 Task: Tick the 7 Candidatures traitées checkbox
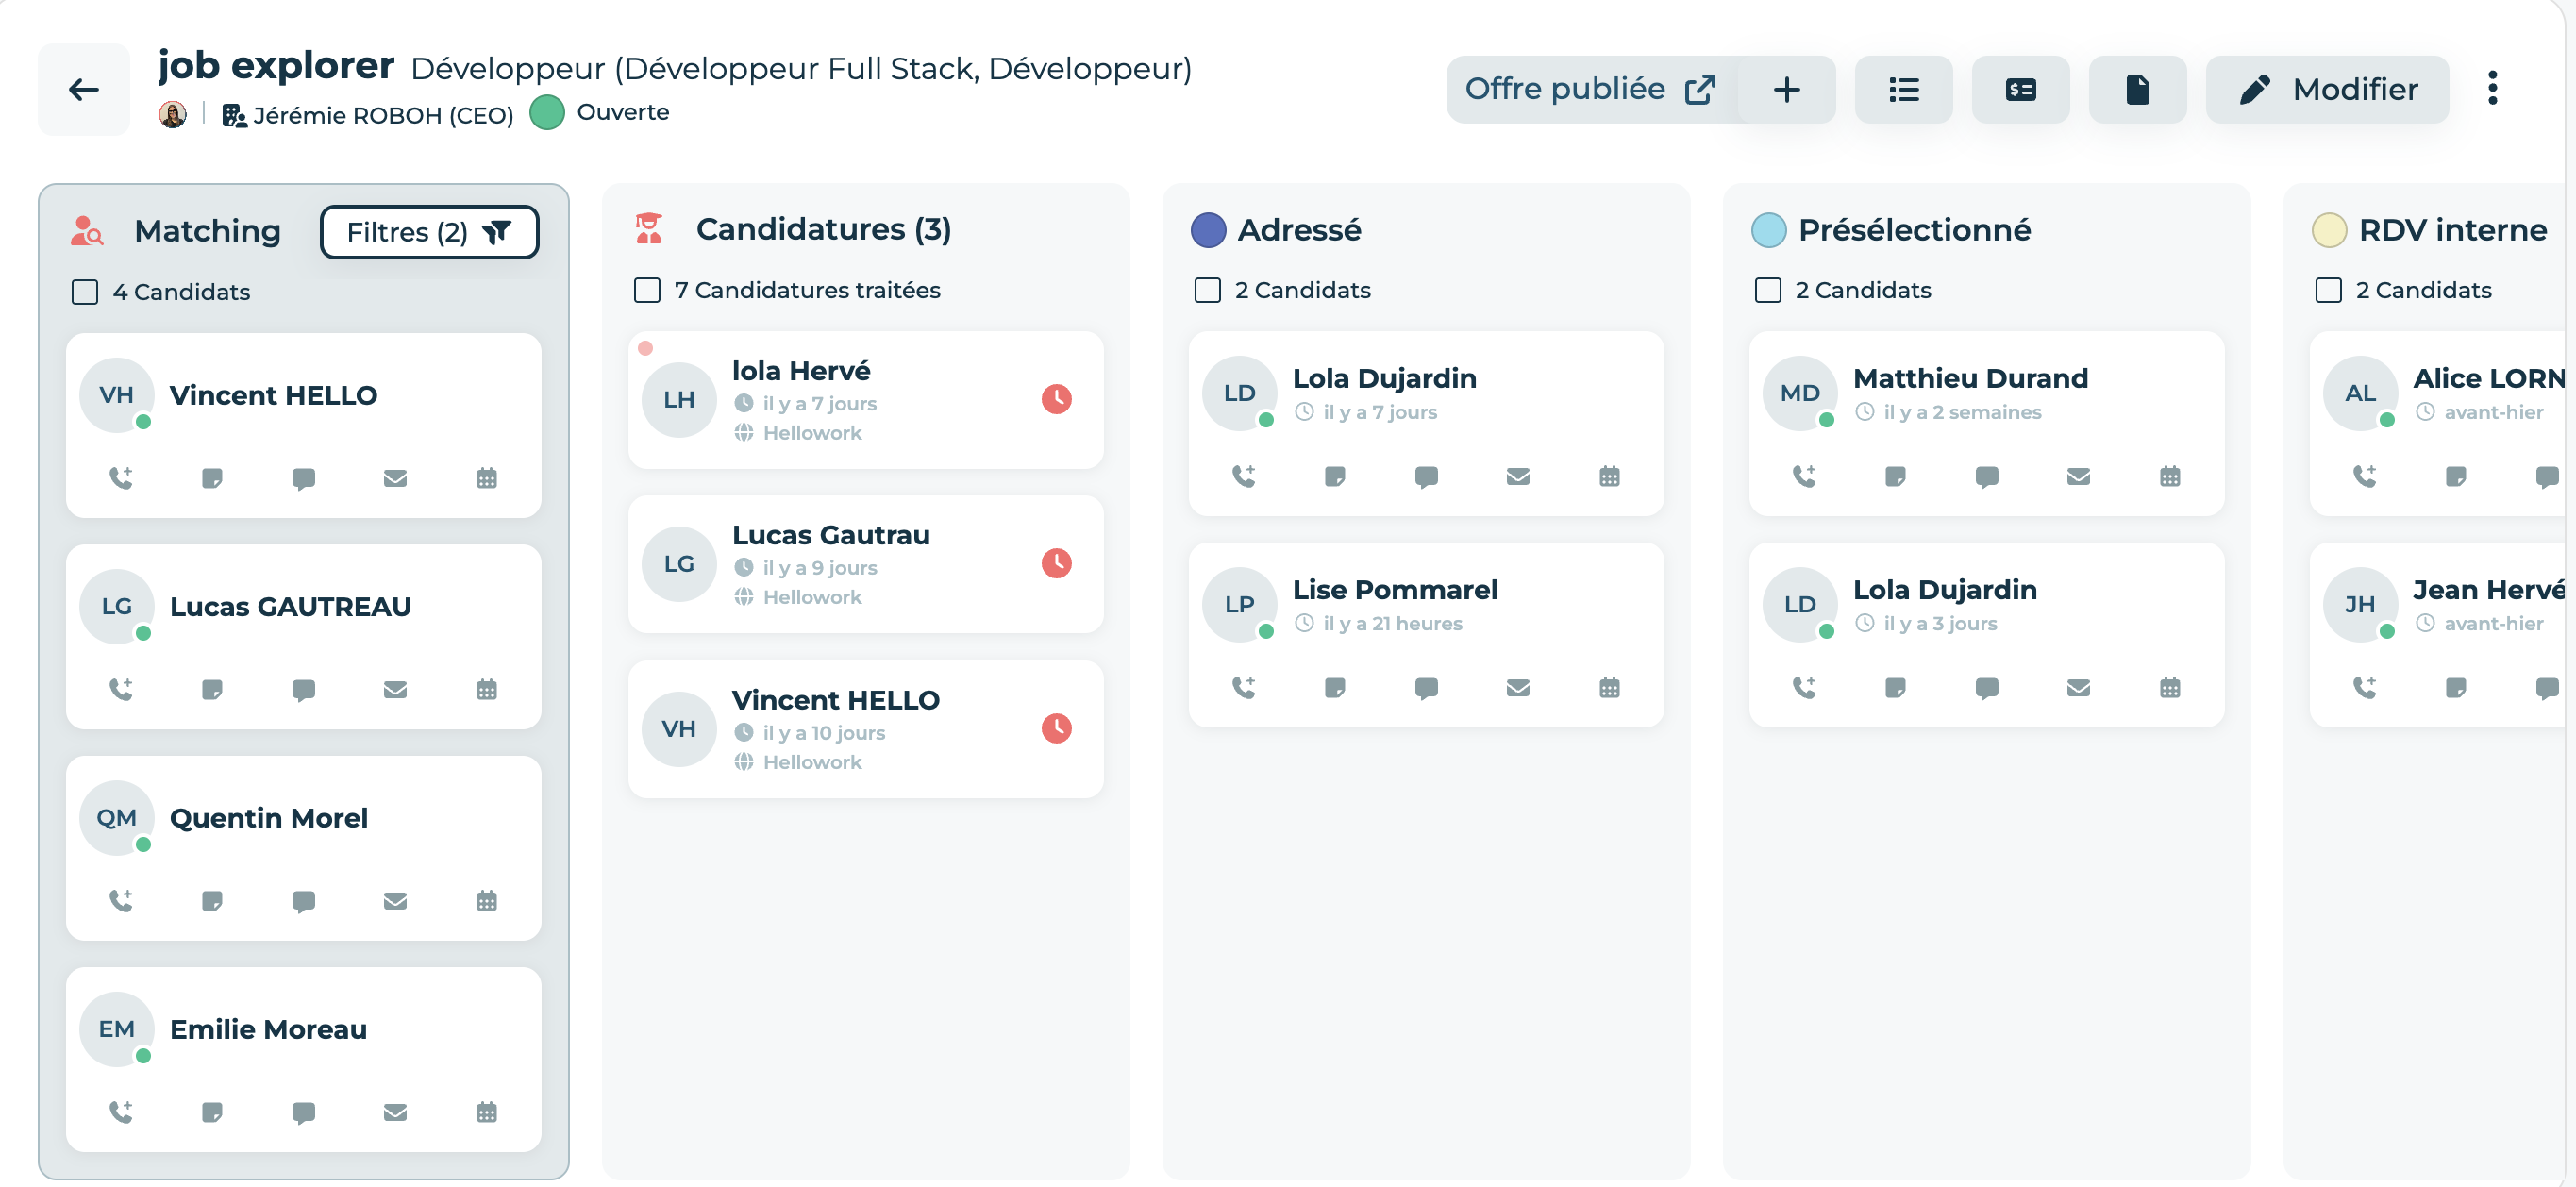[647, 290]
